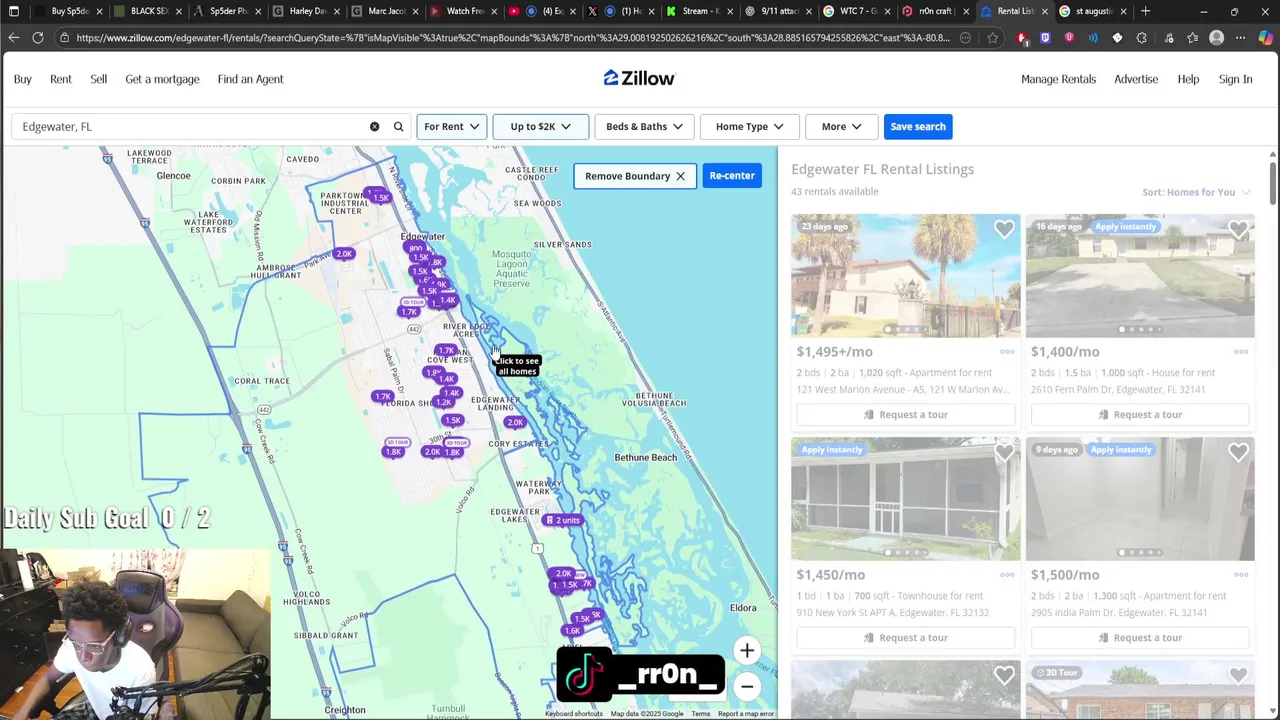The height and width of the screenshot is (720, 1280).
Task: Favorite the $1,400/mo Fern Palm Dr listing
Action: (x=1238, y=230)
